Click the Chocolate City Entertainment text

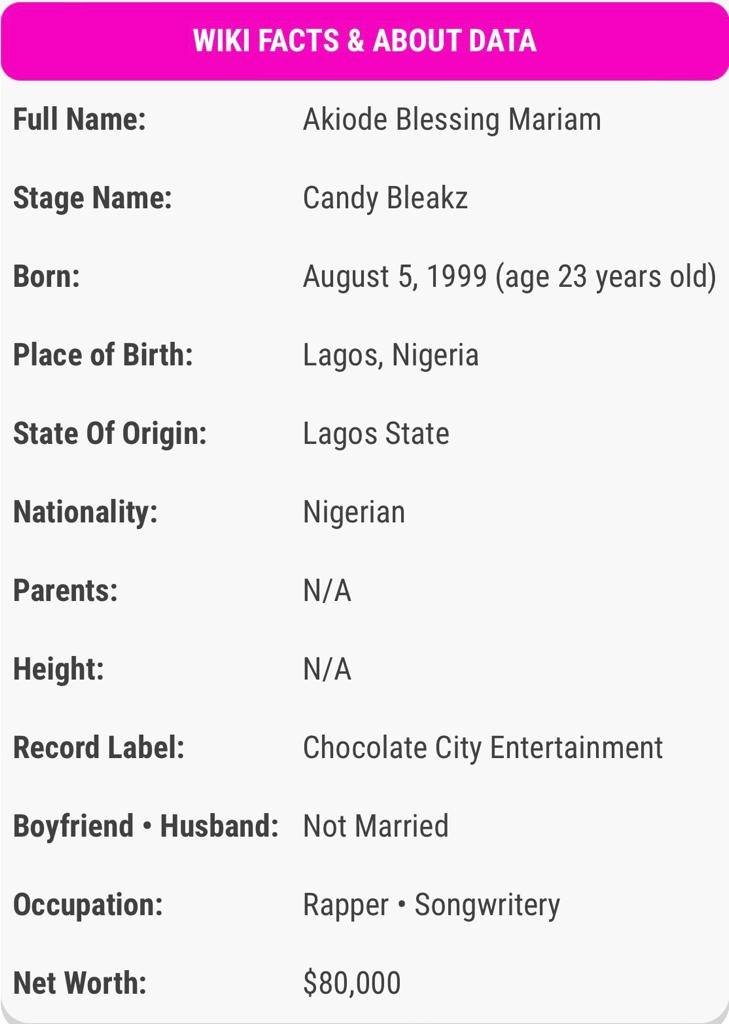(483, 748)
